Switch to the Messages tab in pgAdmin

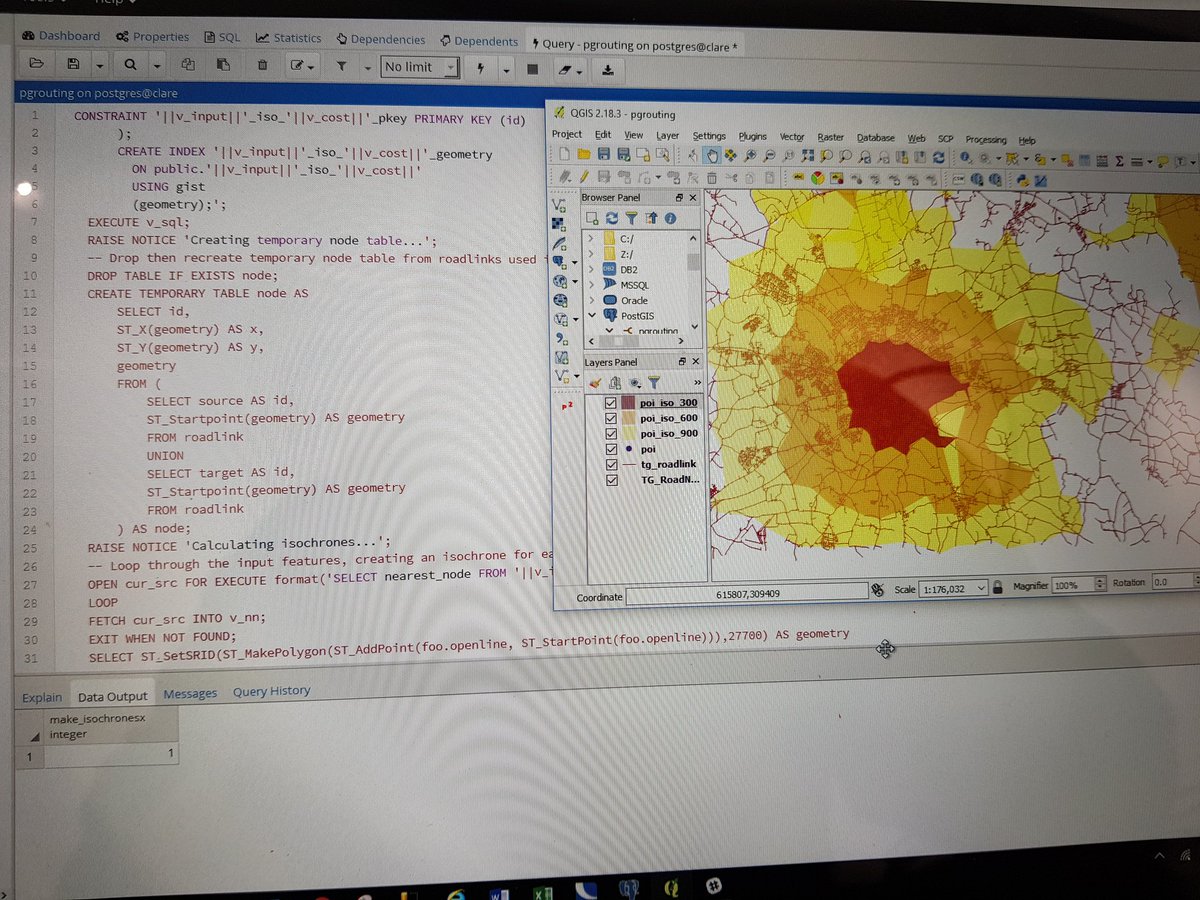pos(190,691)
